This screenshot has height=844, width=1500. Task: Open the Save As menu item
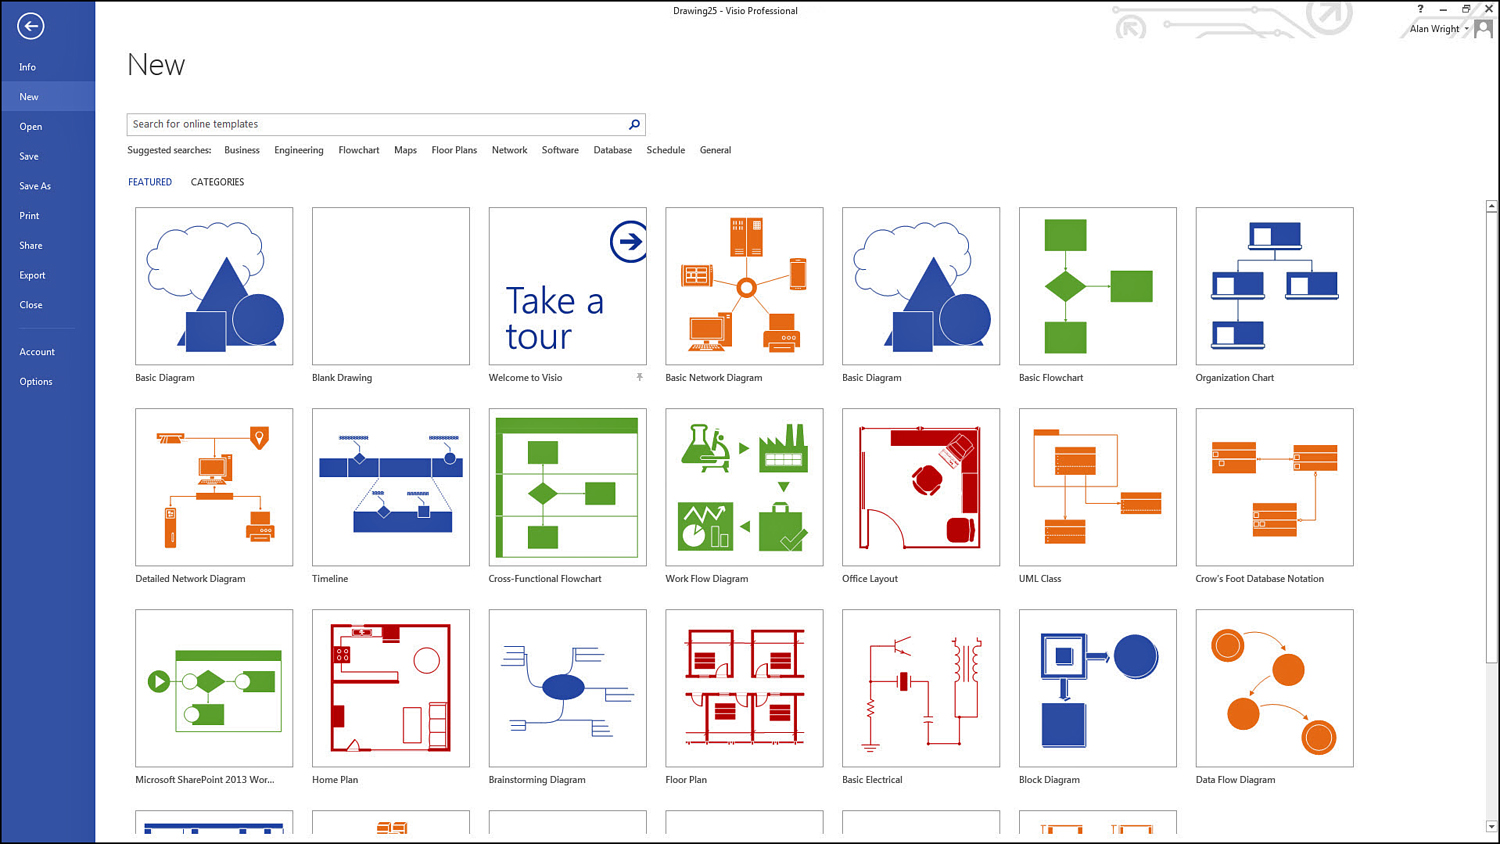tap(35, 186)
